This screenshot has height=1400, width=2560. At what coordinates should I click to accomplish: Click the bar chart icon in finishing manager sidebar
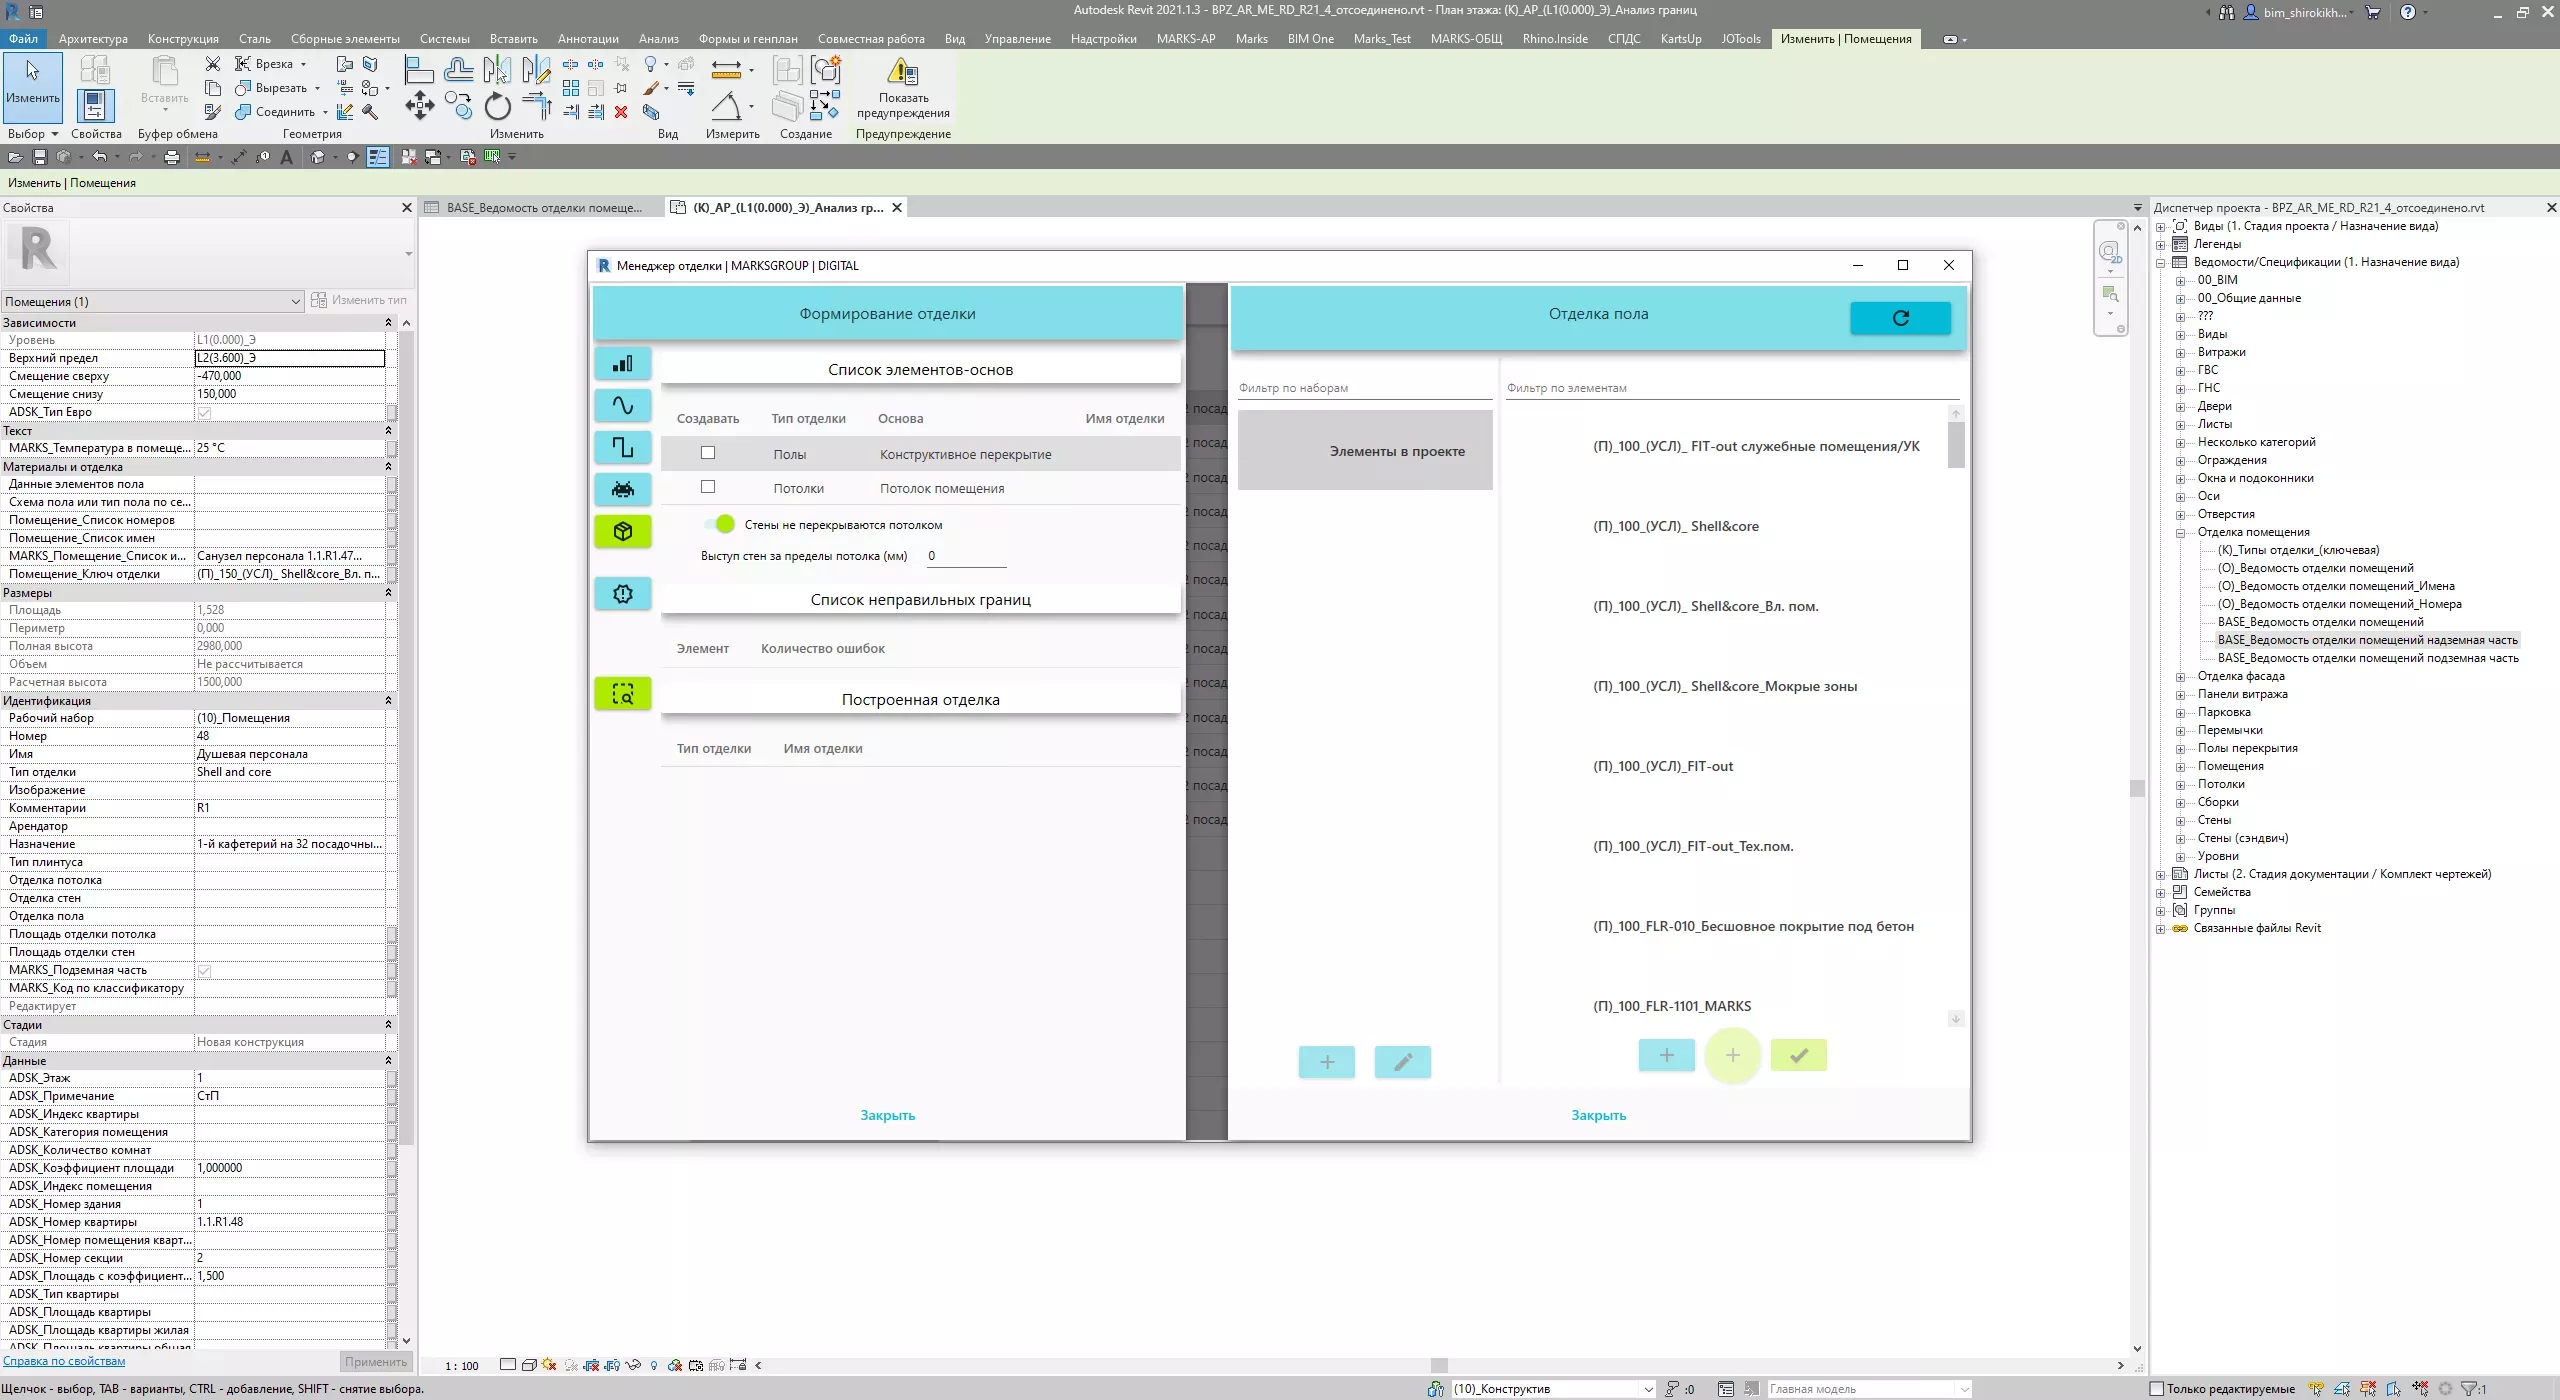tap(622, 364)
